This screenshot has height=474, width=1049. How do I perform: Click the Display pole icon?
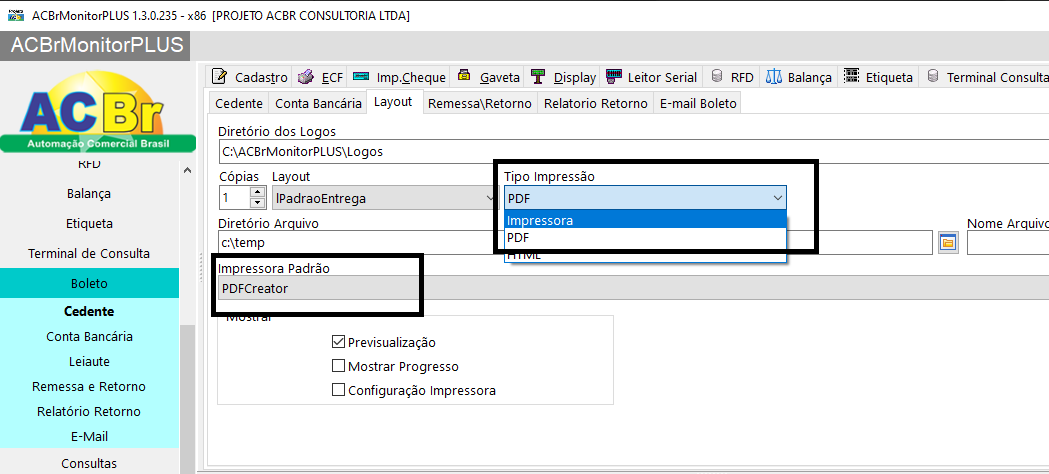(x=537, y=76)
